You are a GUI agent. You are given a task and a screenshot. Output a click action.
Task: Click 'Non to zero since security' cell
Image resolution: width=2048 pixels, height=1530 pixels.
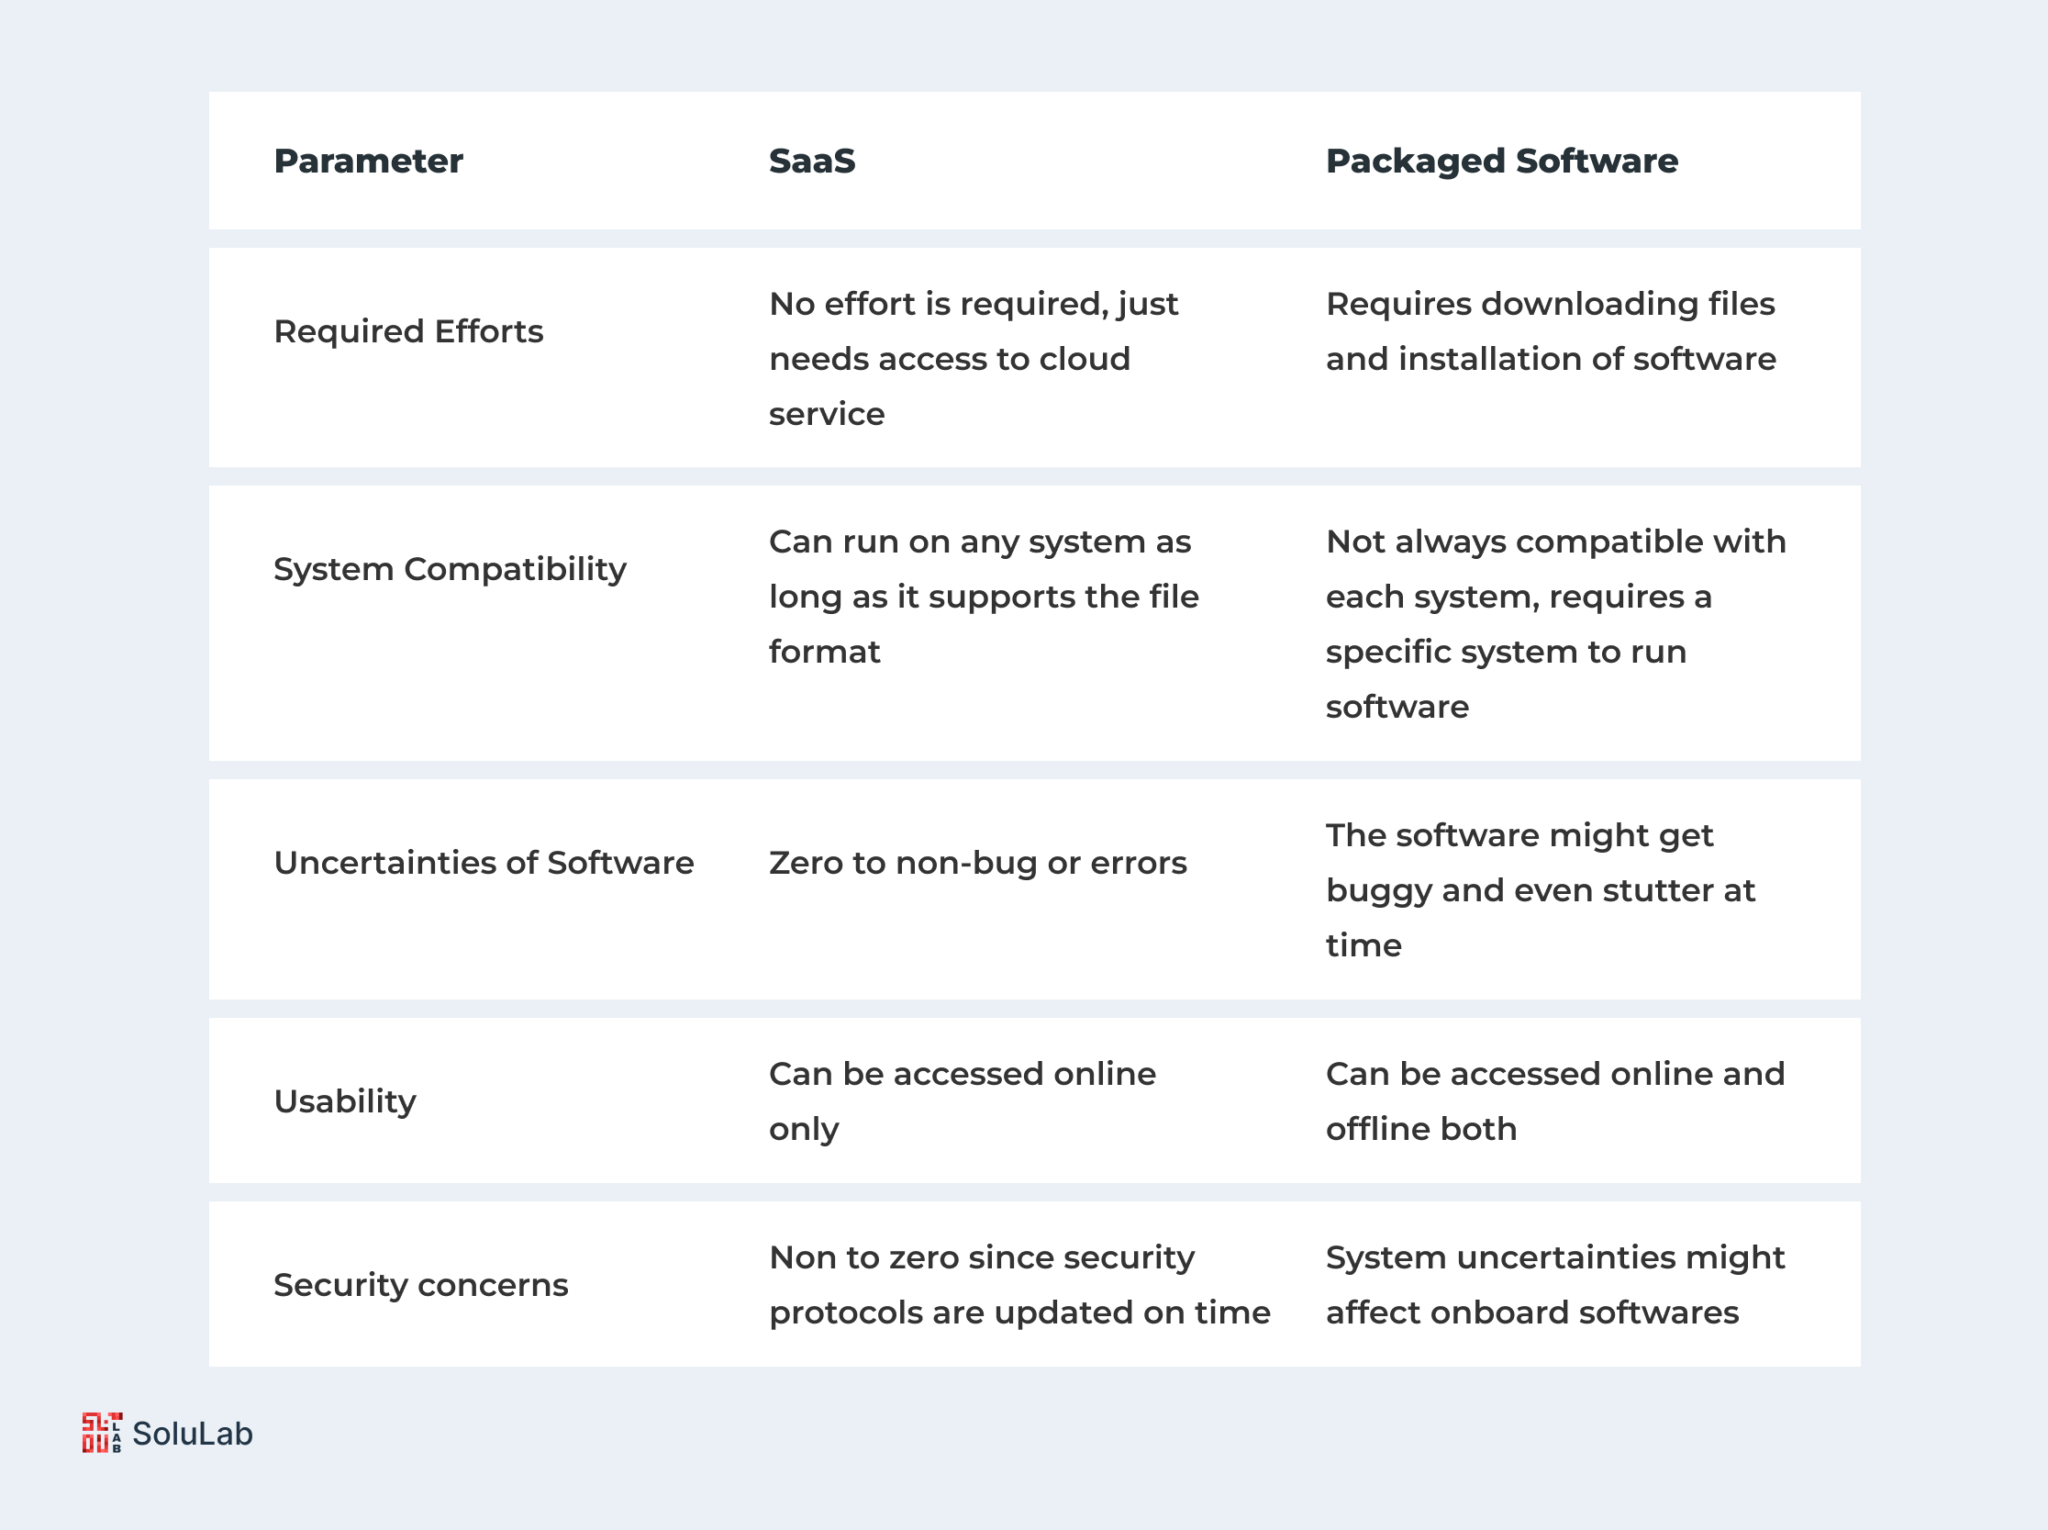tap(1020, 1284)
